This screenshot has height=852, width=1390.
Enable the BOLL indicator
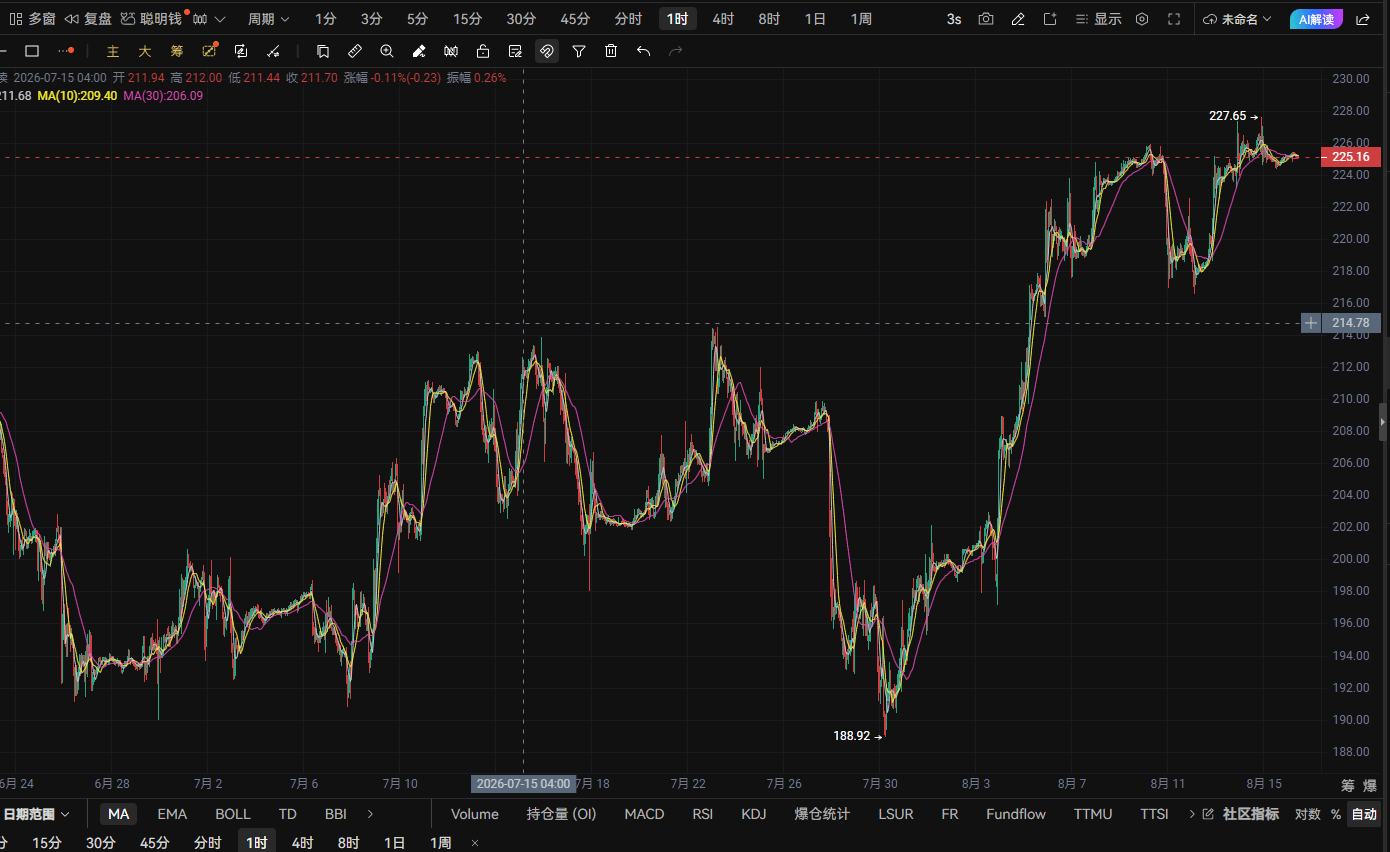pyautogui.click(x=233, y=814)
